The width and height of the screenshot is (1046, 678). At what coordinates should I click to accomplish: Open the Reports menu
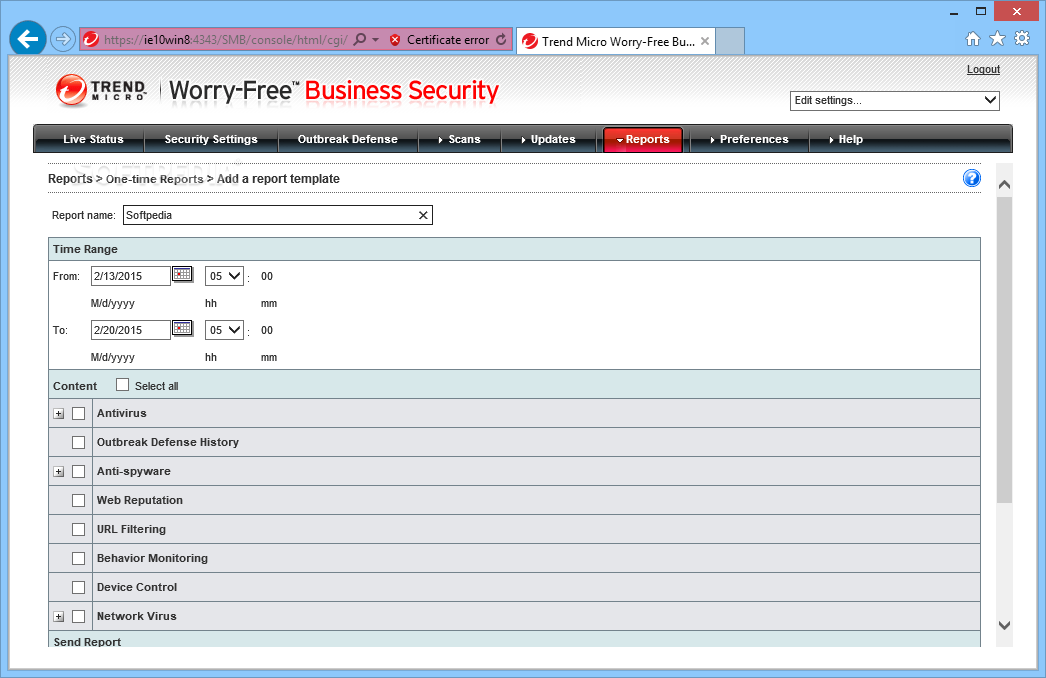(643, 139)
